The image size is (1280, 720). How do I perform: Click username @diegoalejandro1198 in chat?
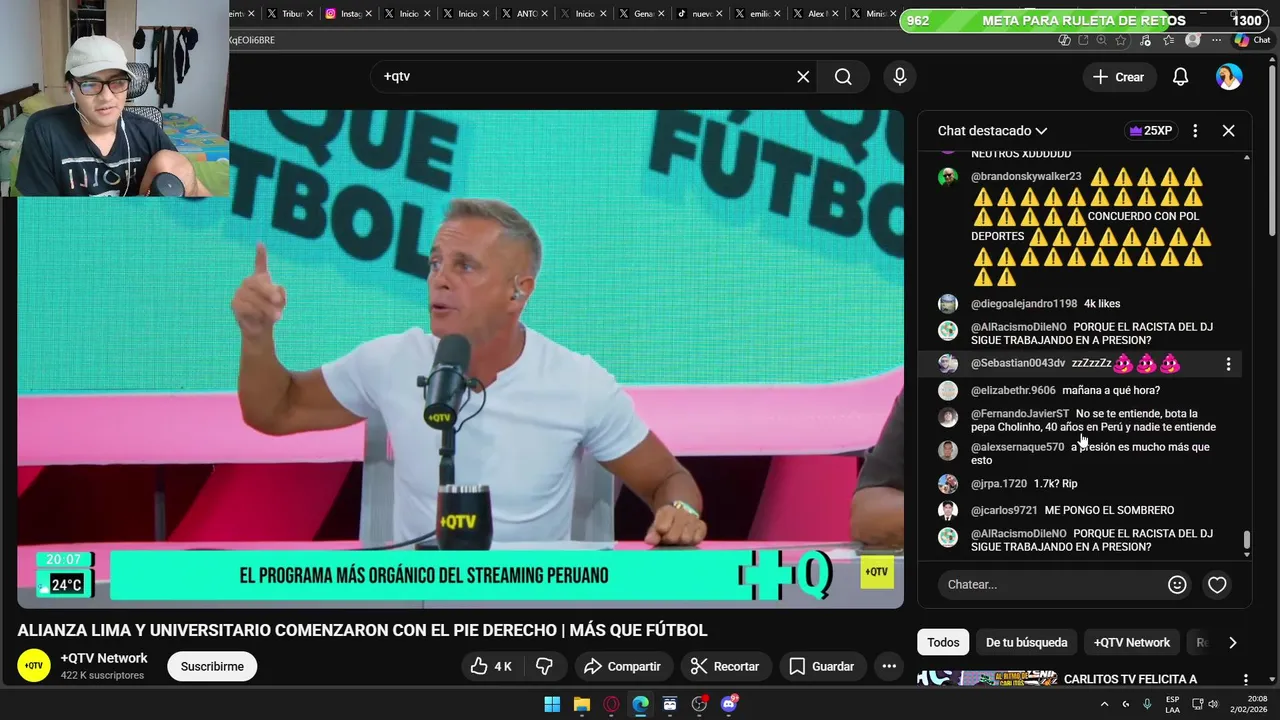pyautogui.click(x=1024, y=304)
